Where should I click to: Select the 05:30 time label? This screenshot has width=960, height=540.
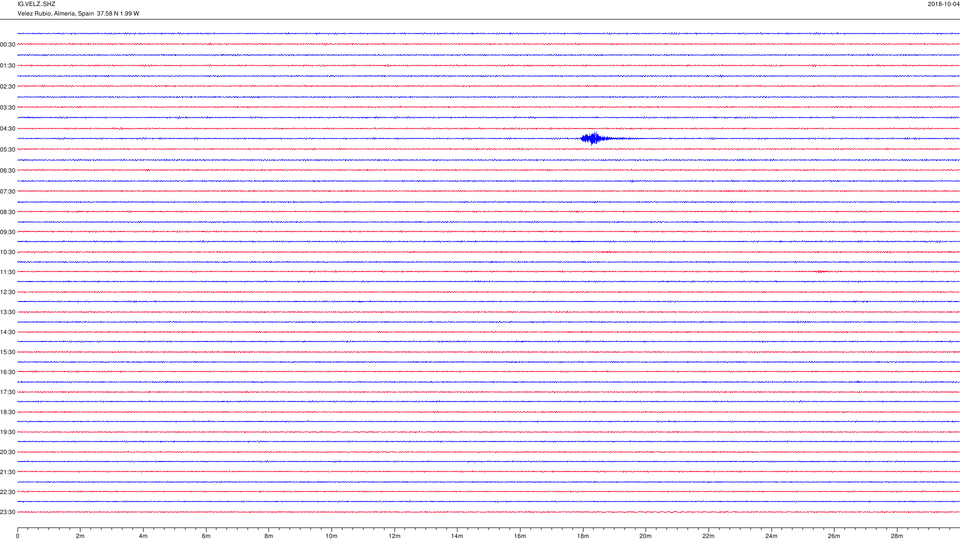(7, 149)
